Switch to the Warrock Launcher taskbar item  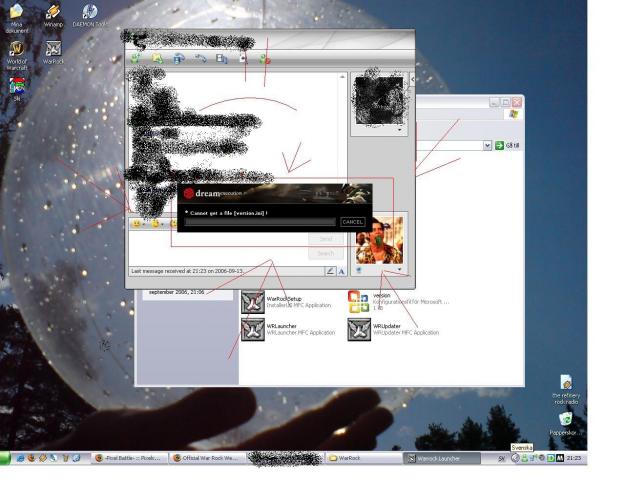click(442, 459)
